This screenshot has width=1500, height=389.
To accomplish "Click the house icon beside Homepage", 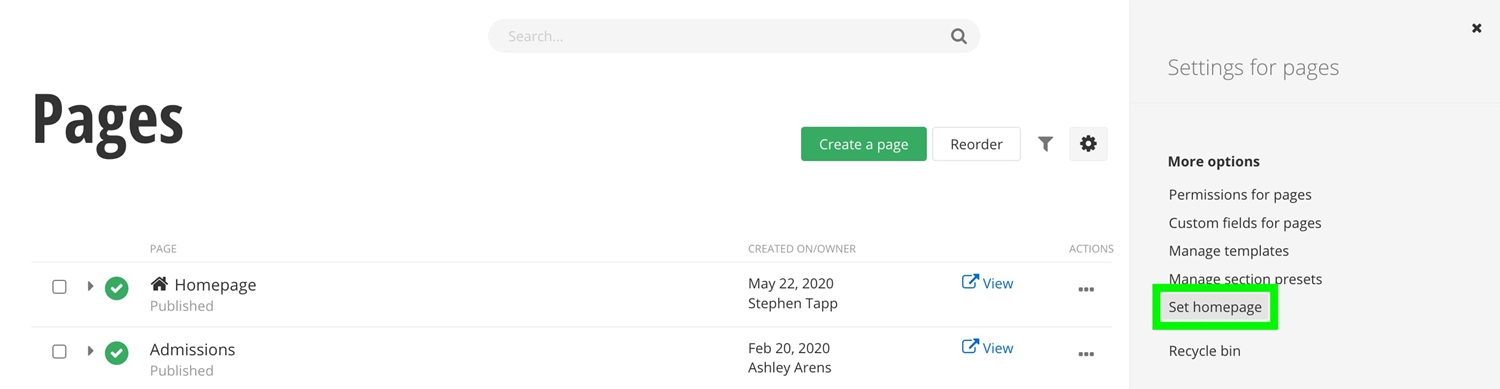I will [x=159, y=284].
